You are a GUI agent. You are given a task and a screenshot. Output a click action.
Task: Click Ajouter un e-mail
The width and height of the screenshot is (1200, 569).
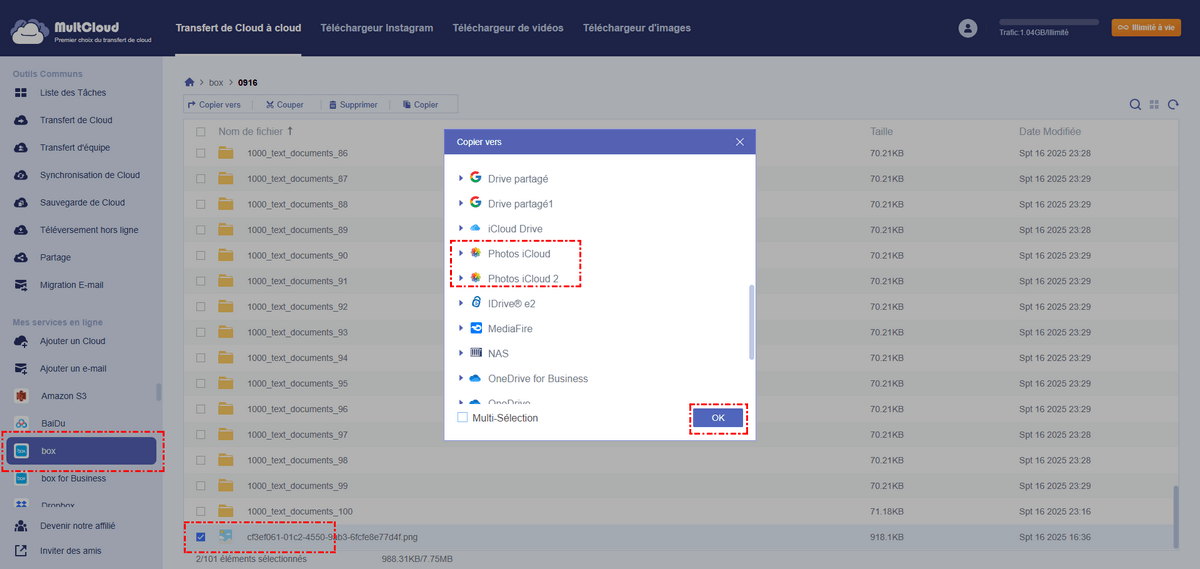pyautogui.click(x=73, y=368)
